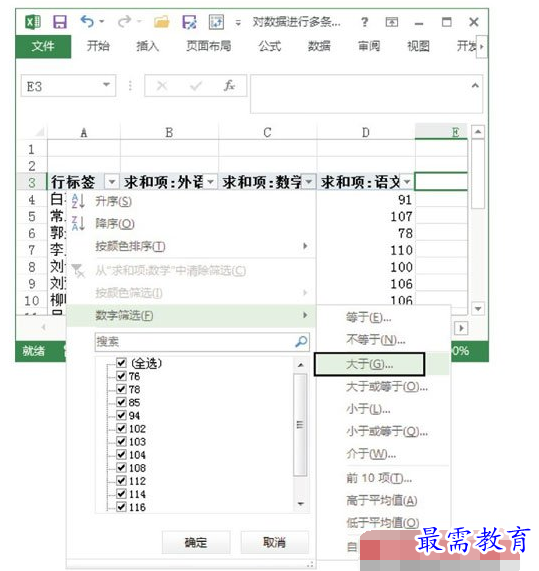The width and height of the screenshot is (539, 571).
Task: Click the search magnifier icon
Action: 301,342
